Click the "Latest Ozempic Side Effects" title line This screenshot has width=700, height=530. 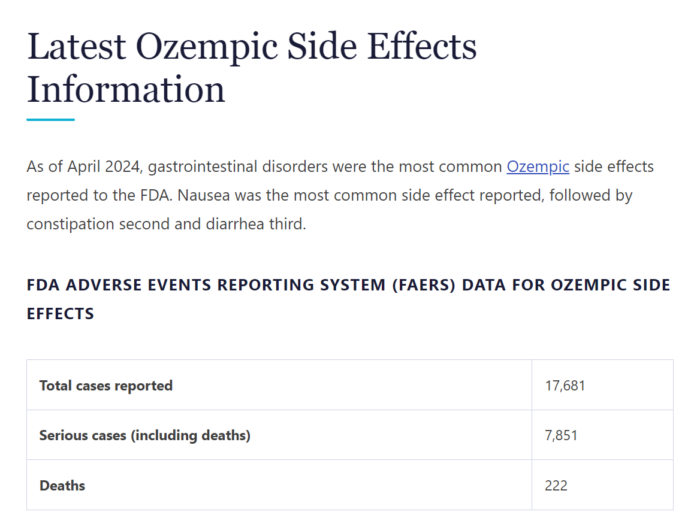tap(251, 46)
